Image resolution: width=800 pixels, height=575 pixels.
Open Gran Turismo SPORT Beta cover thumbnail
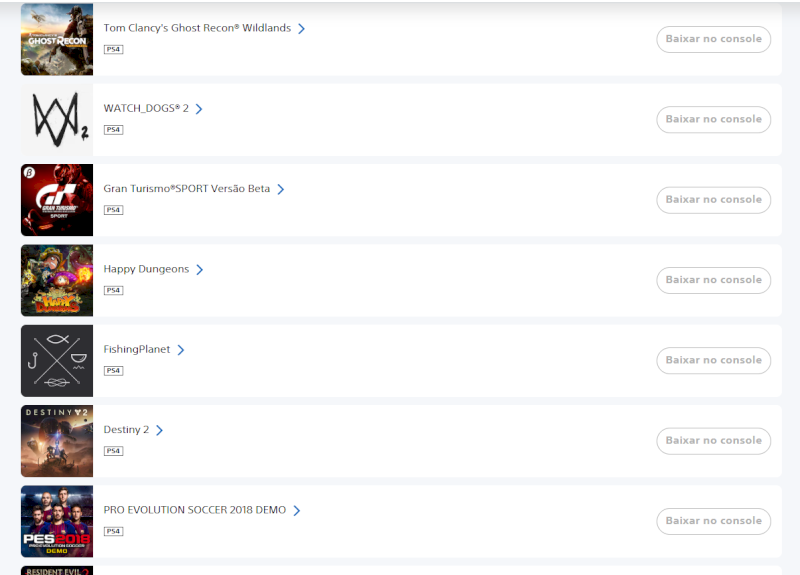coord(57,200)
